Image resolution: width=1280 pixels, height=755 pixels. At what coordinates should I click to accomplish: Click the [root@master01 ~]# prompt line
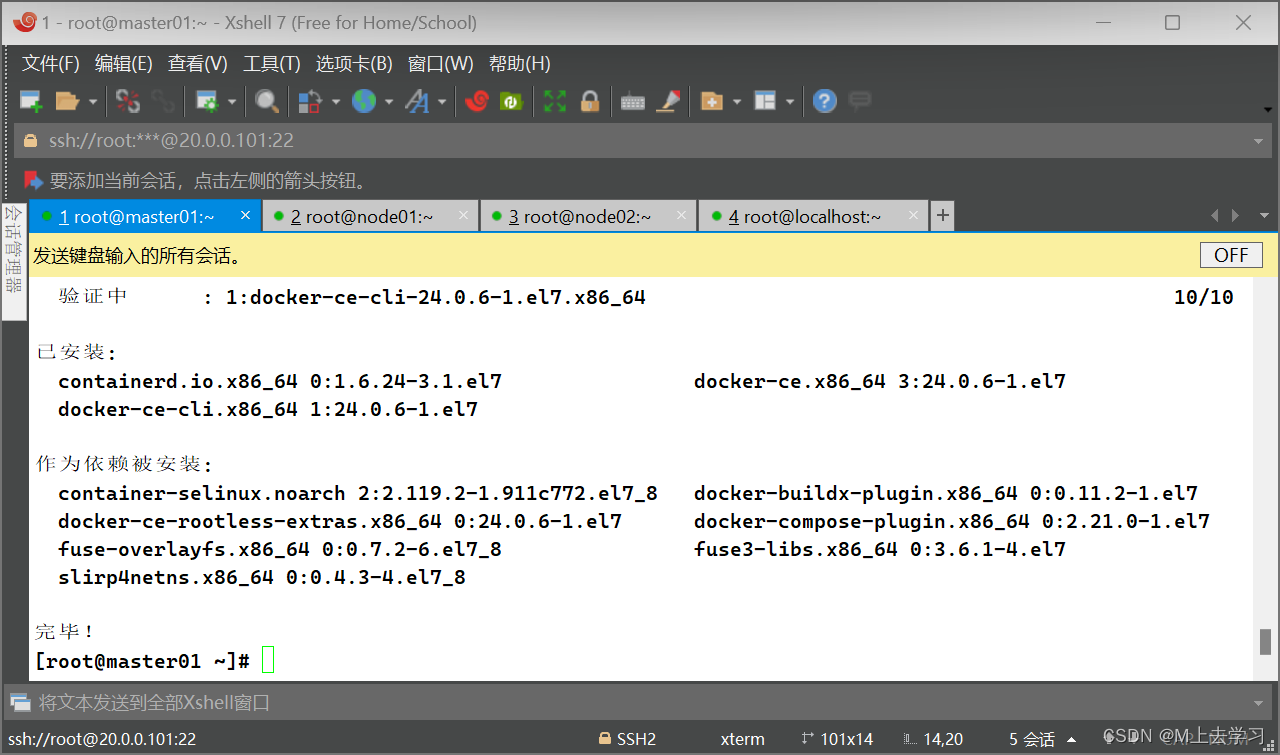coord(142,661)
